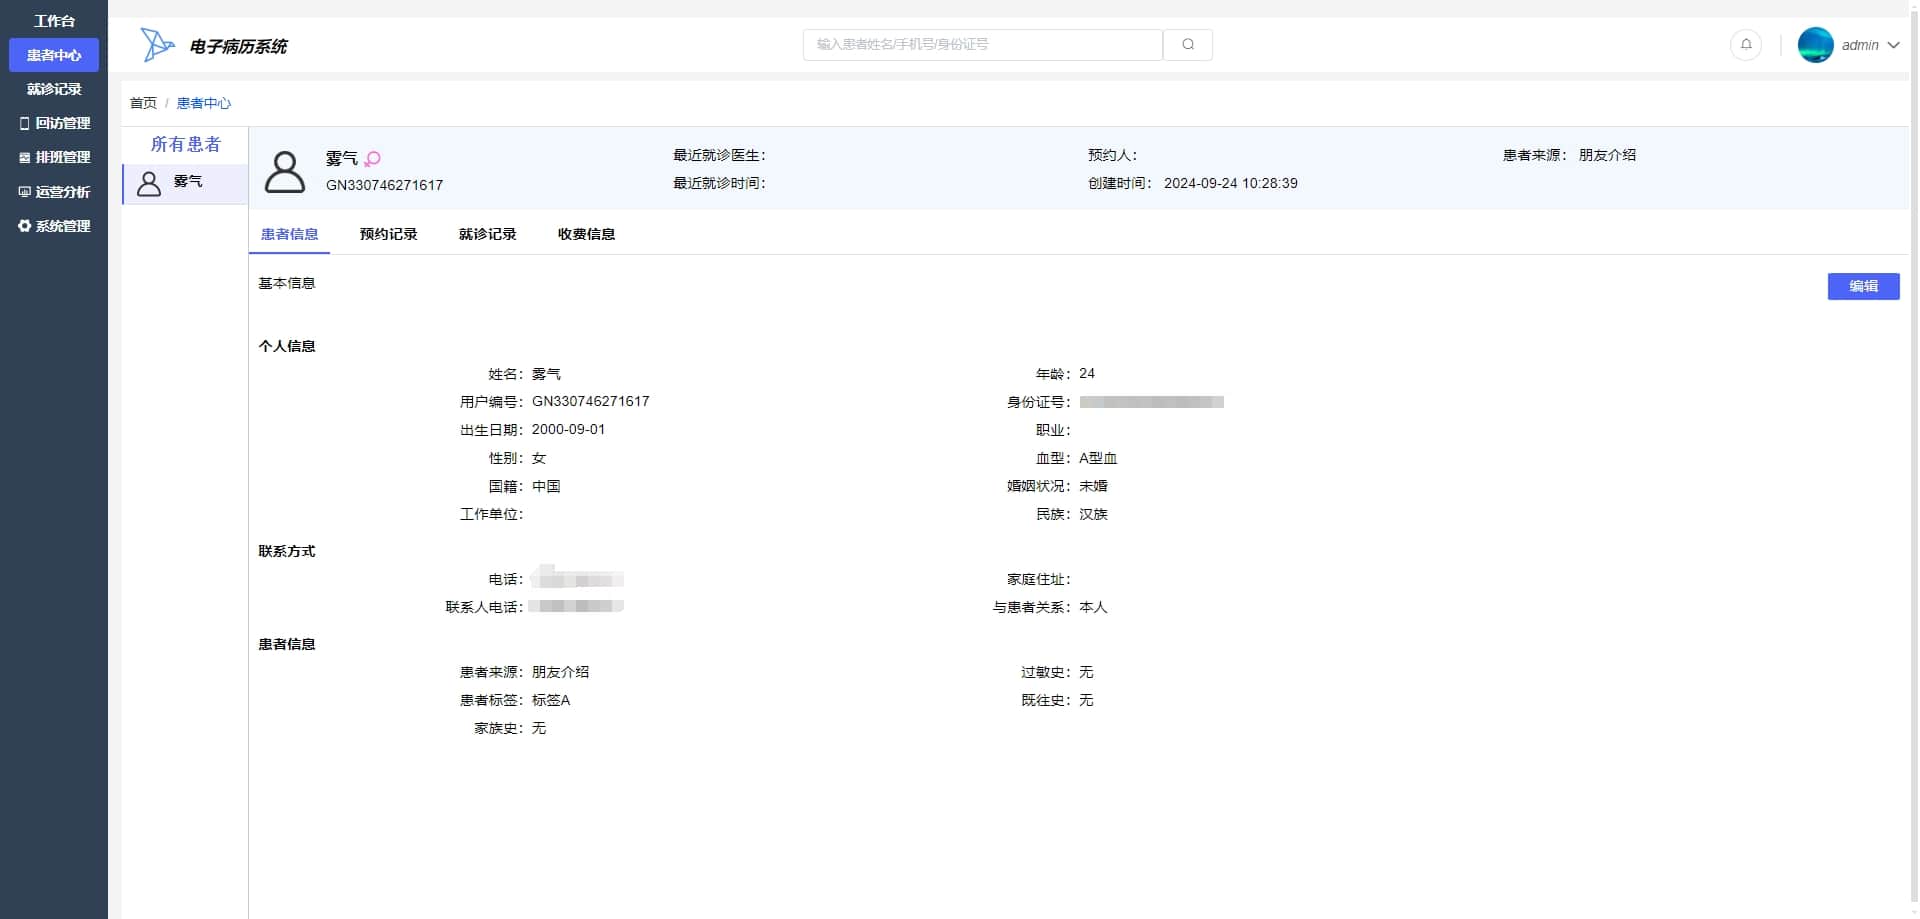Viewport: 1920px width, 919px height.
Task: Click the search magnifier button
Action: (x=1188, y=45)
